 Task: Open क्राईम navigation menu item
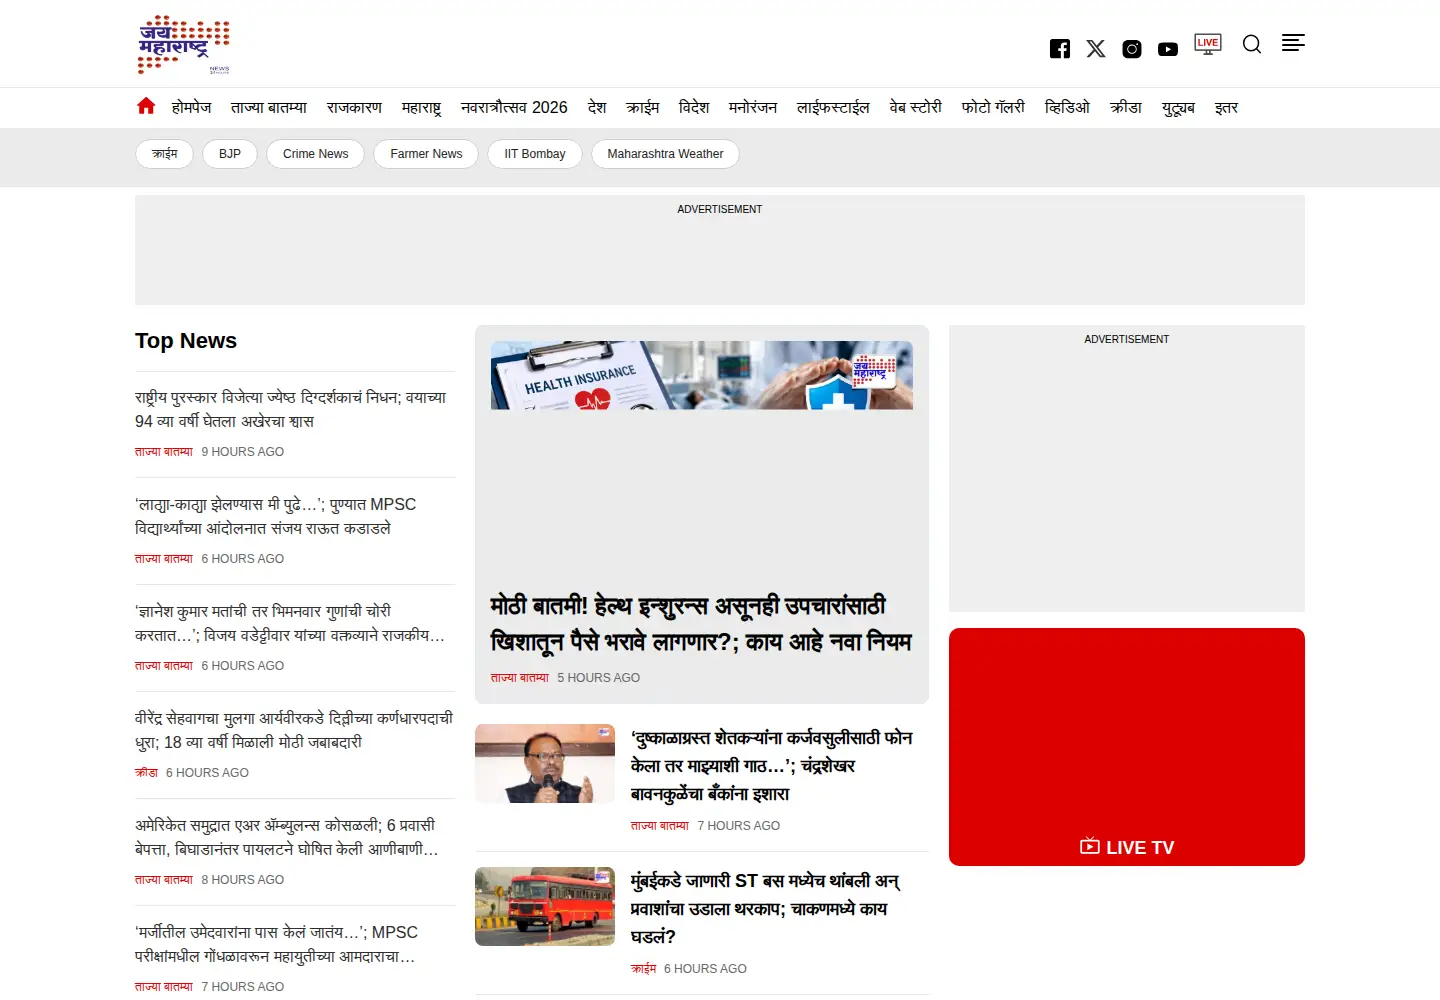(x=643, y=107)
